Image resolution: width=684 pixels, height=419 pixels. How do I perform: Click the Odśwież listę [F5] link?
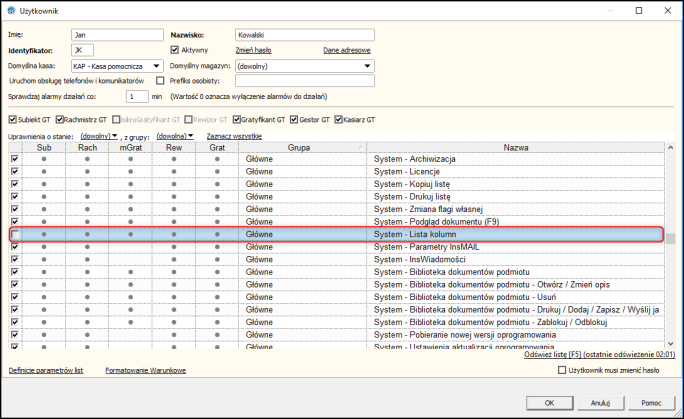pyautogui.click(x=599, y=354)
